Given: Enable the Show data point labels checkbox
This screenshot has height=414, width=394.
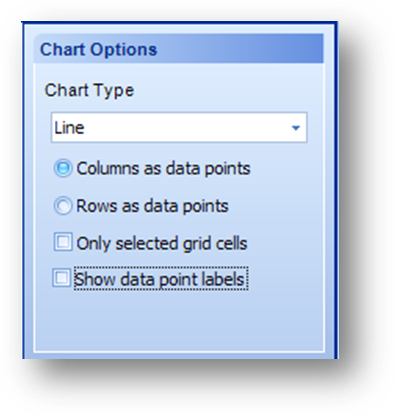Looking at the screenshot, I should tap(62, 278).
